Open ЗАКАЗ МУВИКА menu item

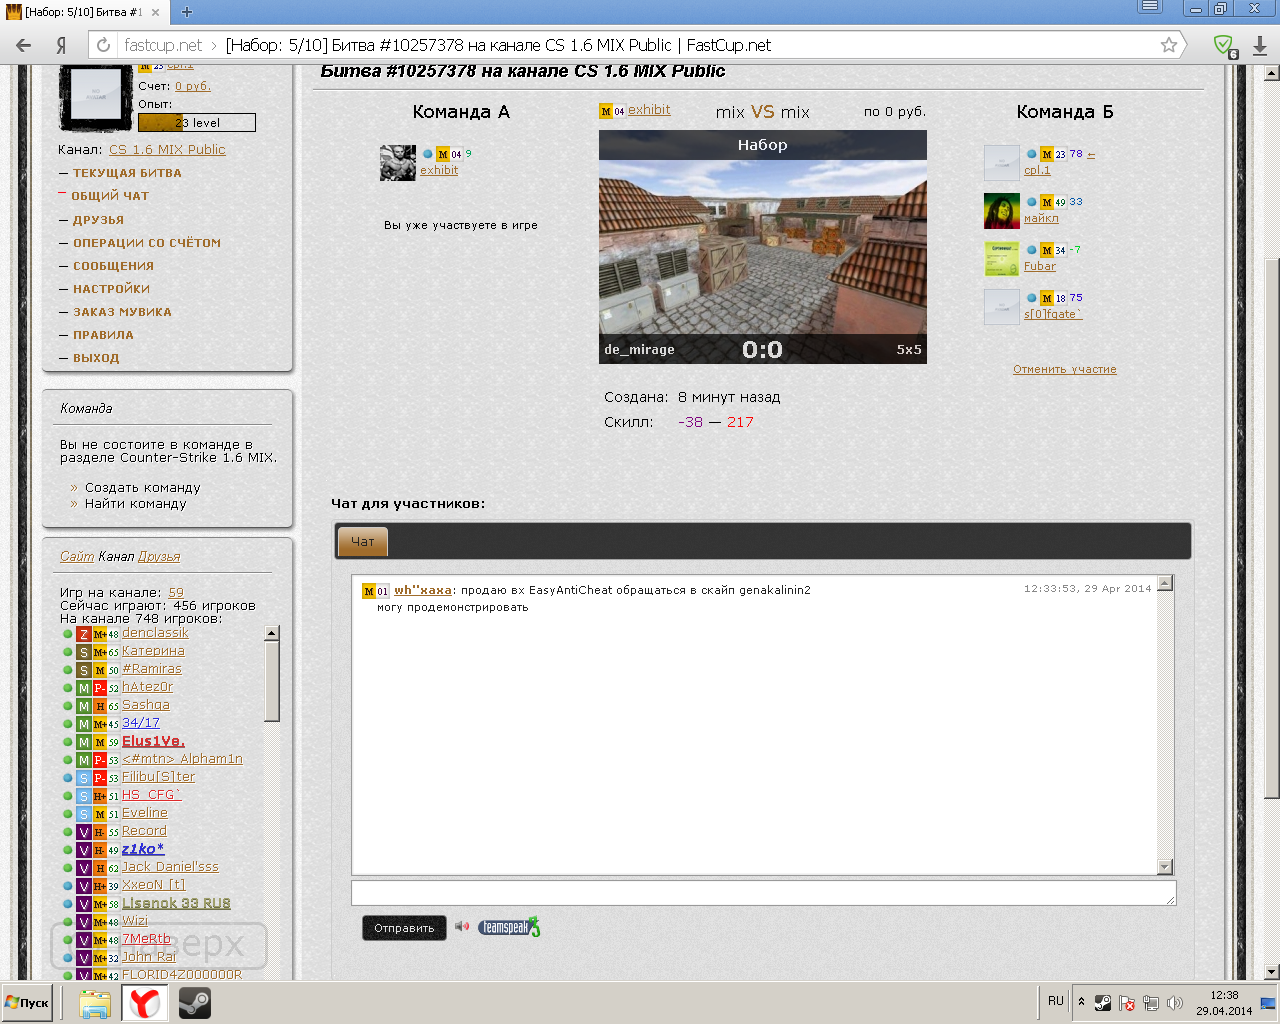coord(122,312)
